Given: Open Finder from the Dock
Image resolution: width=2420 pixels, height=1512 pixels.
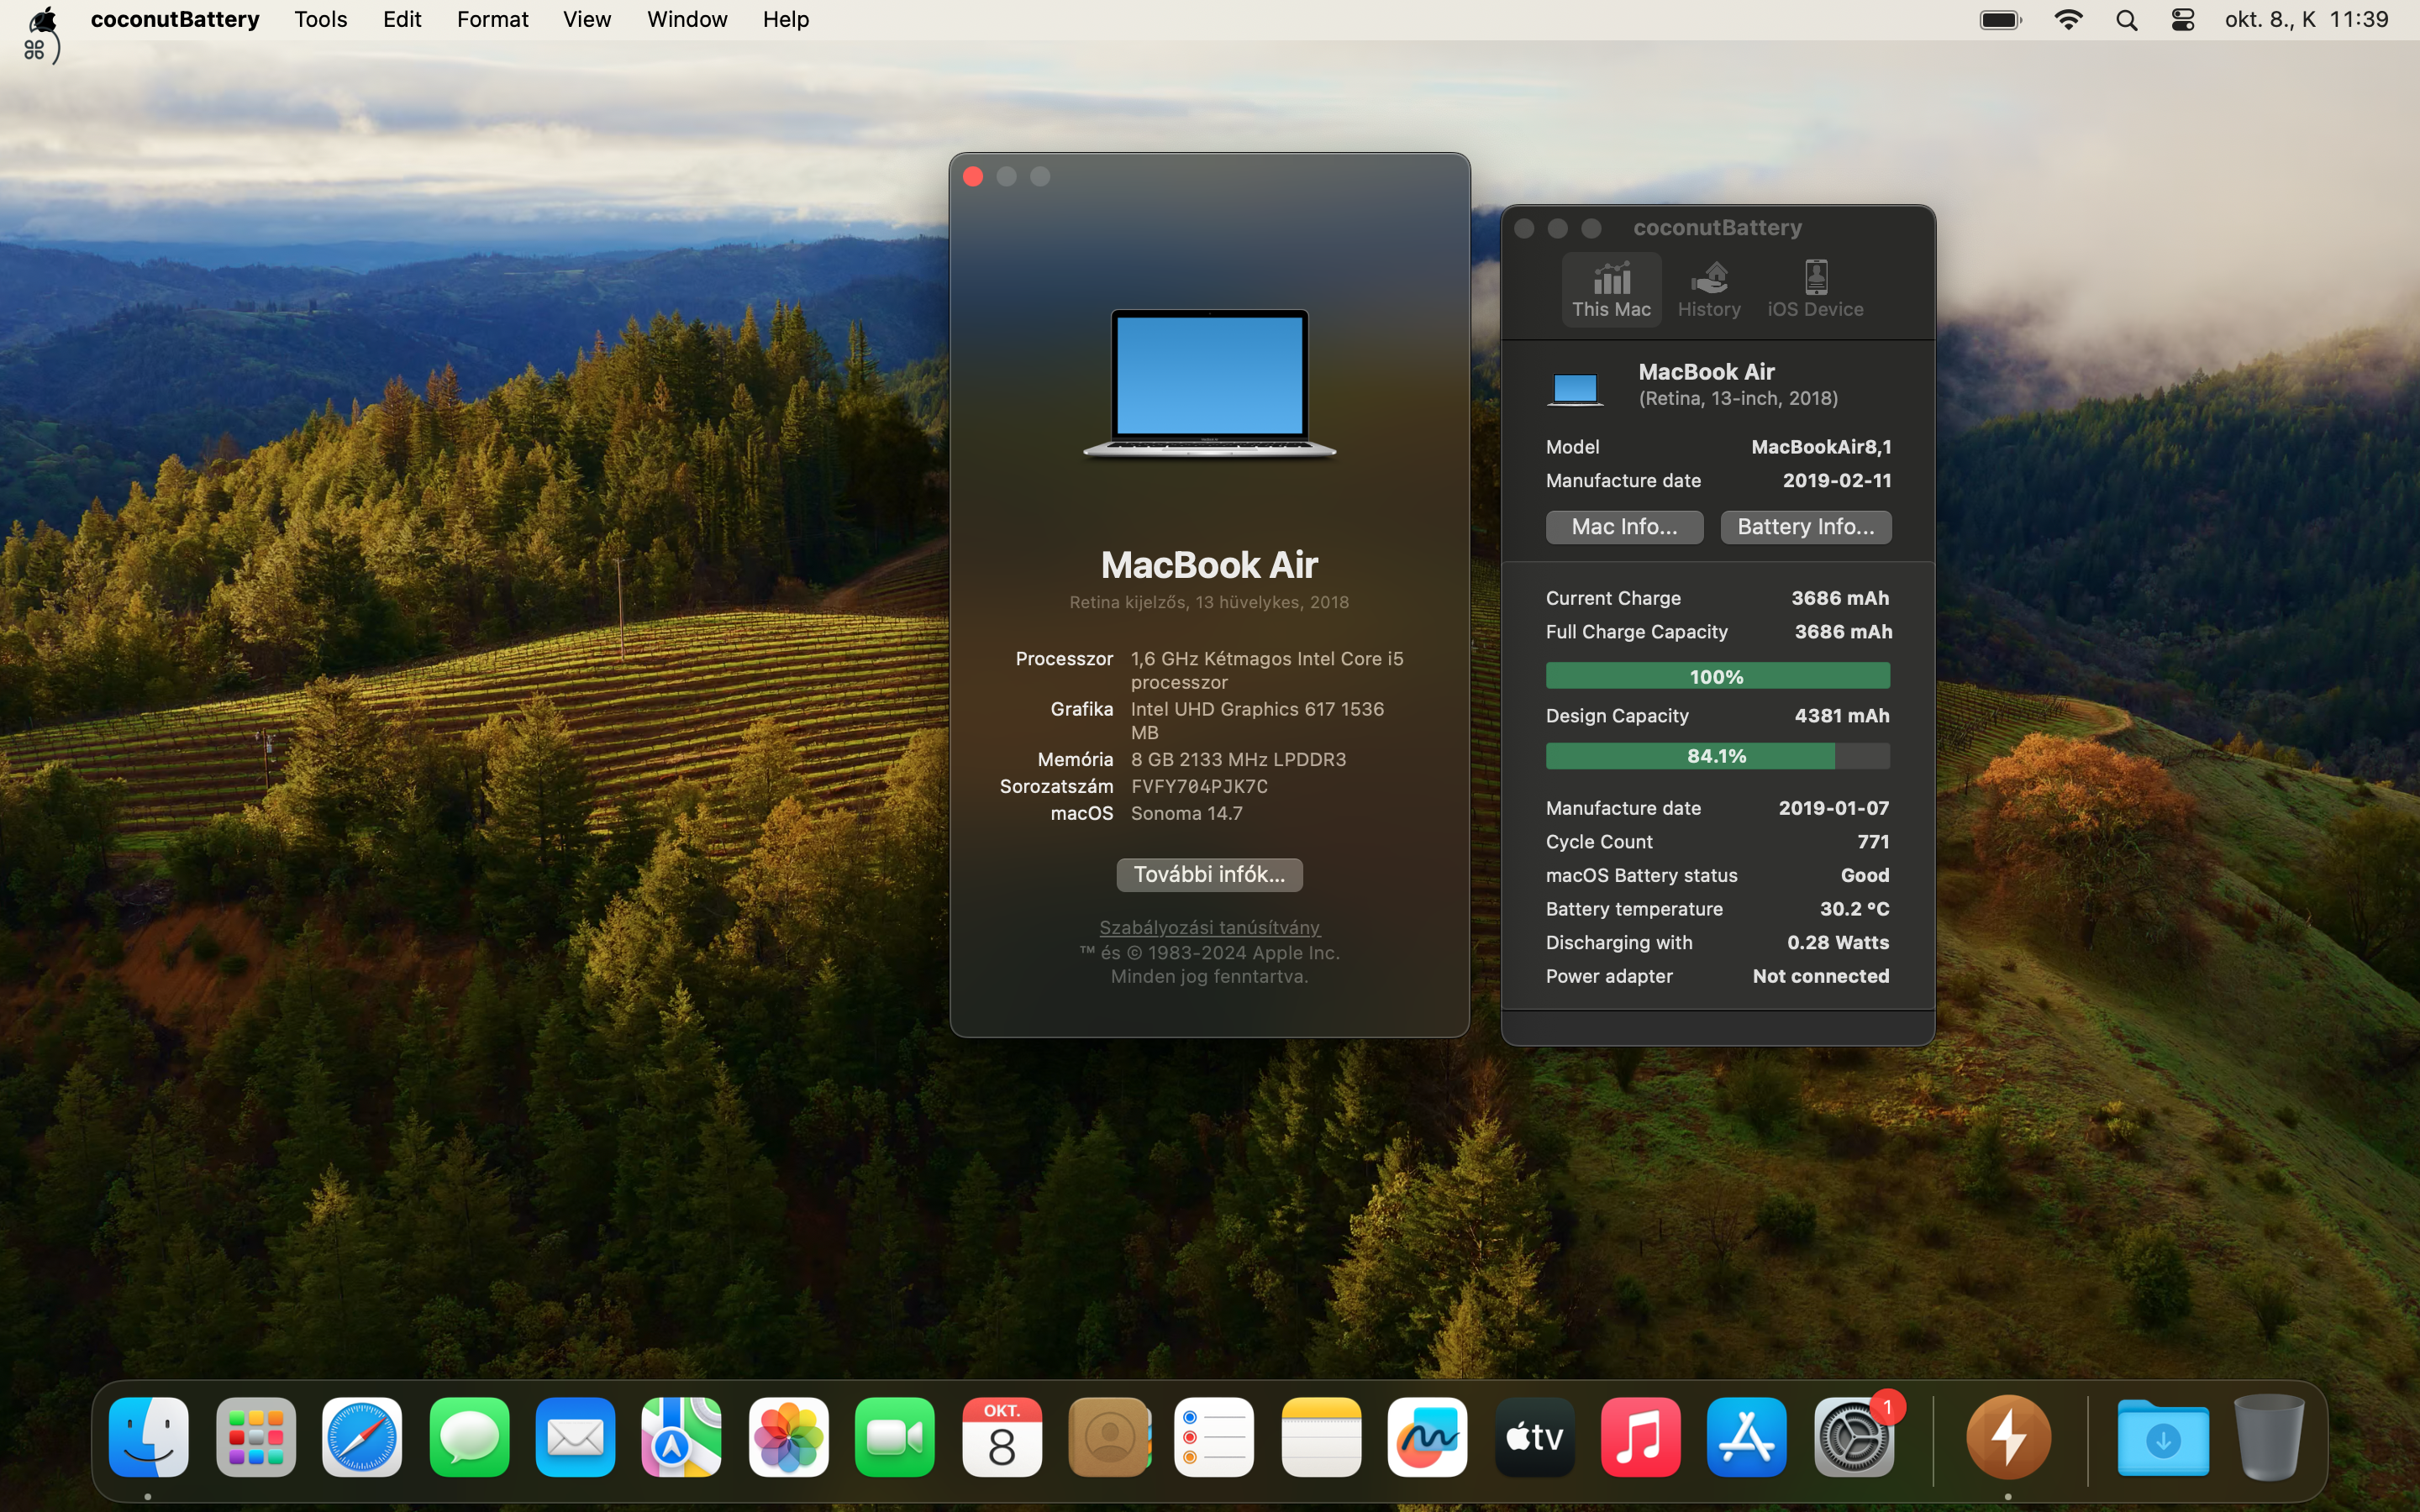Looking at the screenshot, I should point(148,1436).
